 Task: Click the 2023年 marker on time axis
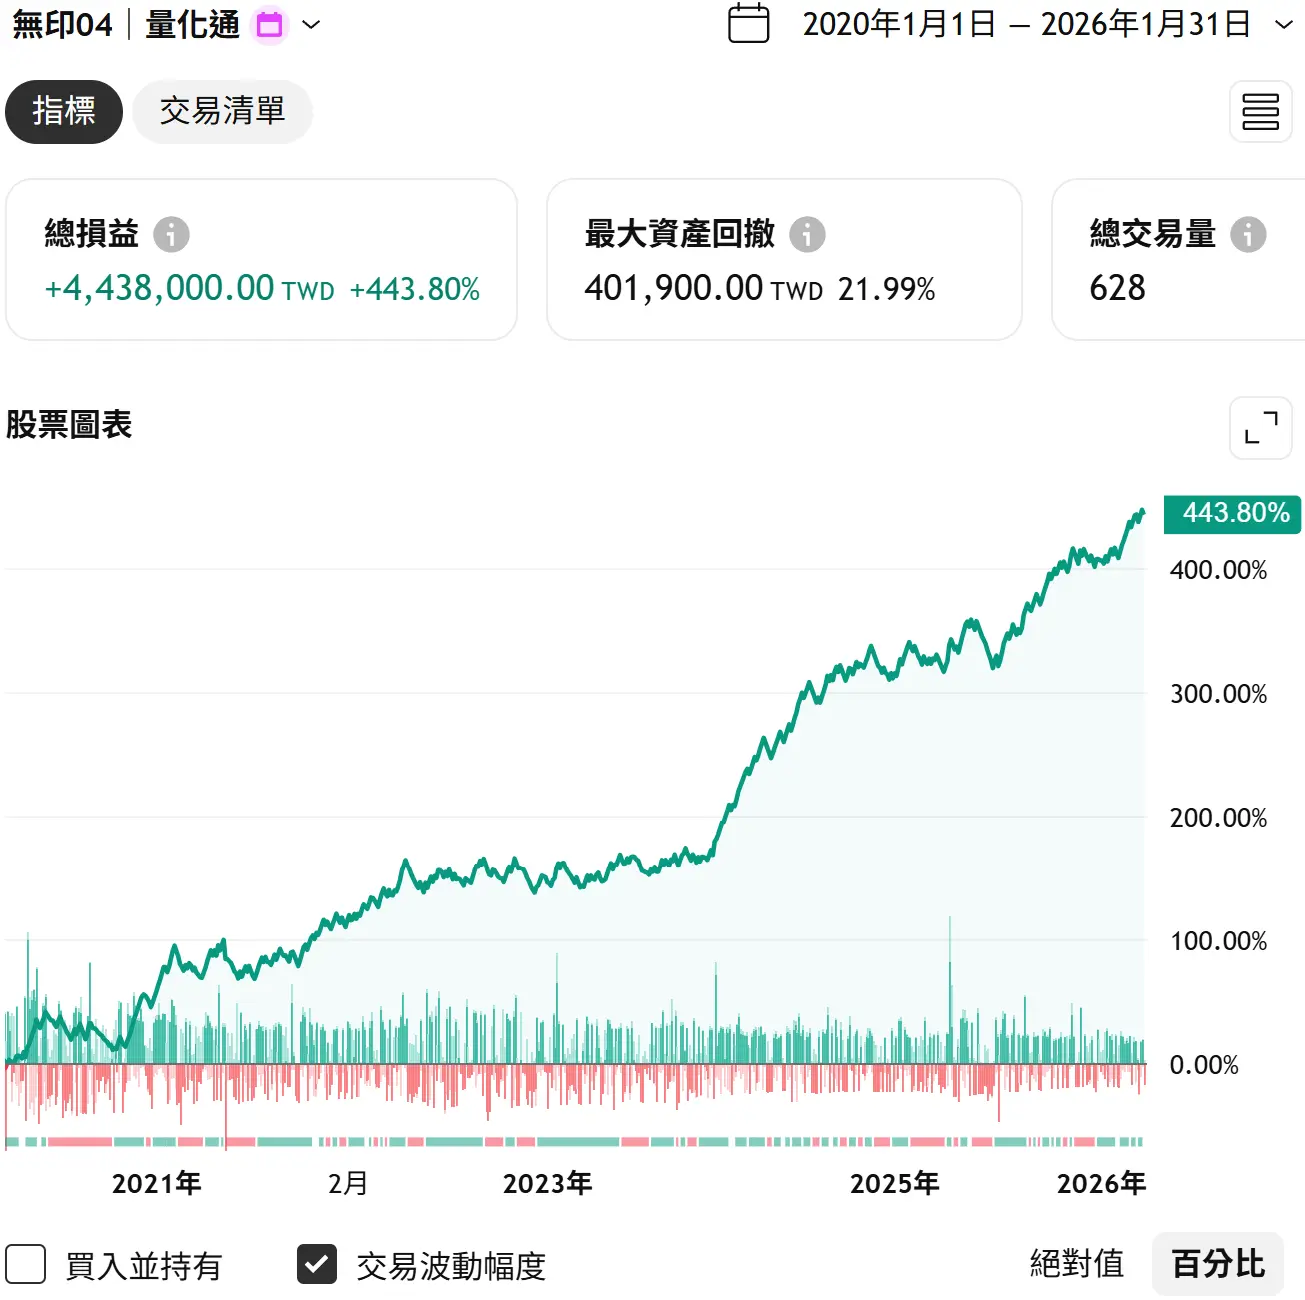coord(547,1183)
